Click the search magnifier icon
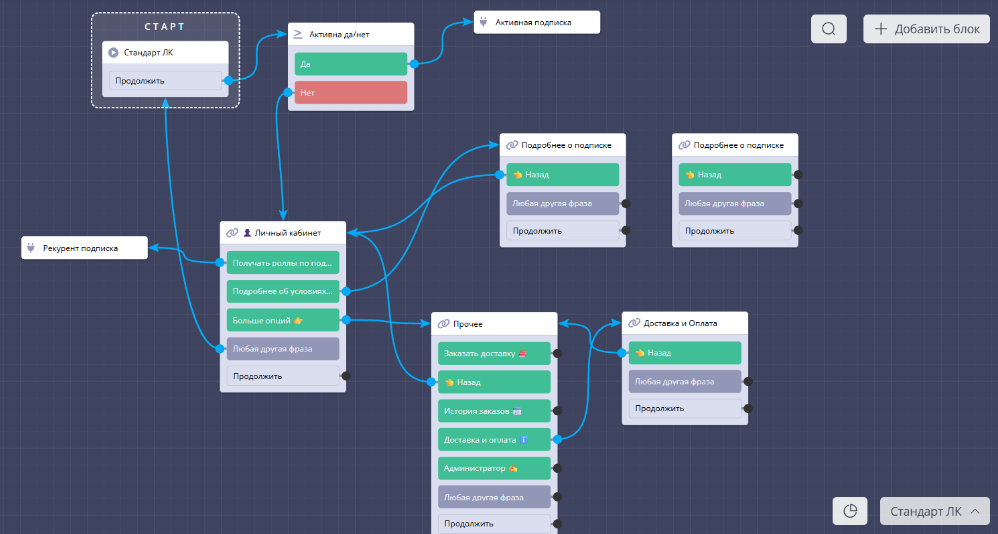This screenshot has height=534, width=998. coord(828,29)
